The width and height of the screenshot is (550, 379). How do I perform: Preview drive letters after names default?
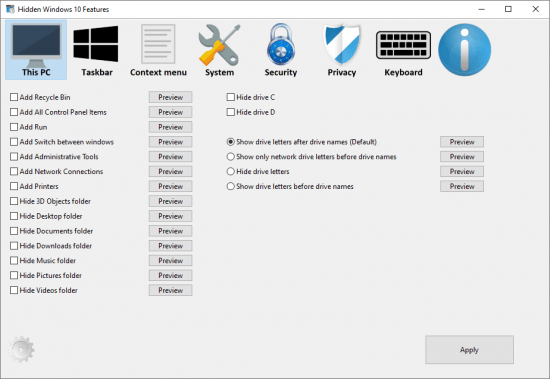pos(462,142)
